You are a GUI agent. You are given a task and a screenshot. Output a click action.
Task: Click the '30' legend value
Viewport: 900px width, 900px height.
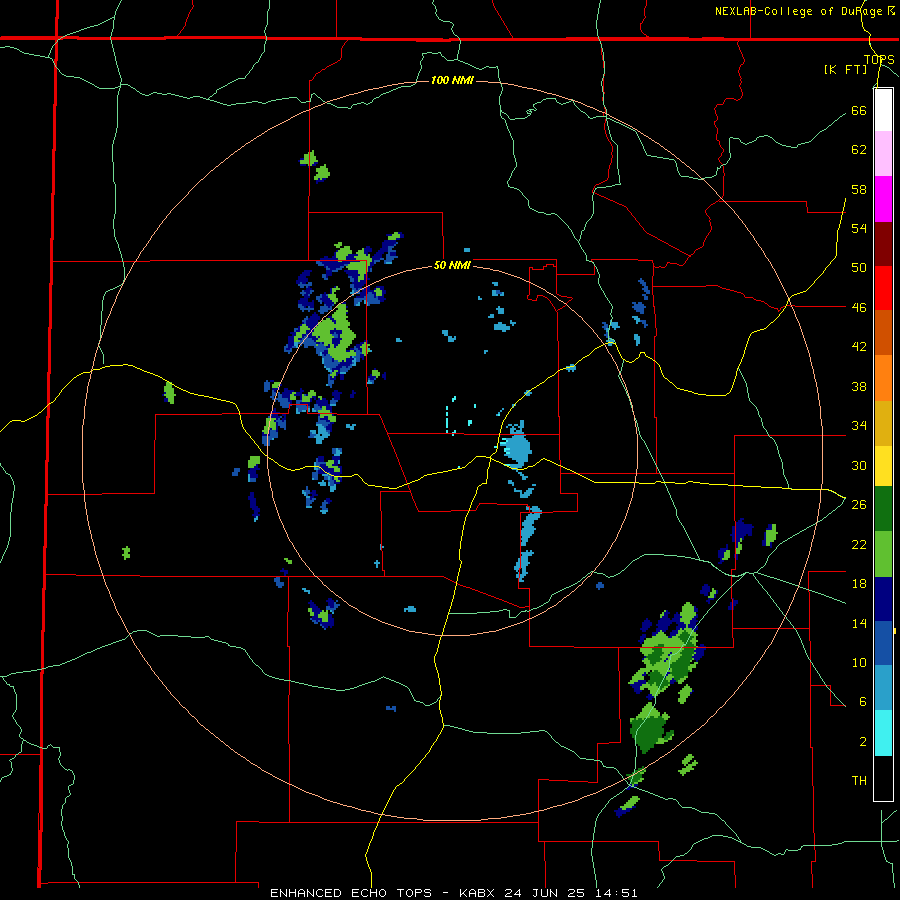(x=859, y=465)
